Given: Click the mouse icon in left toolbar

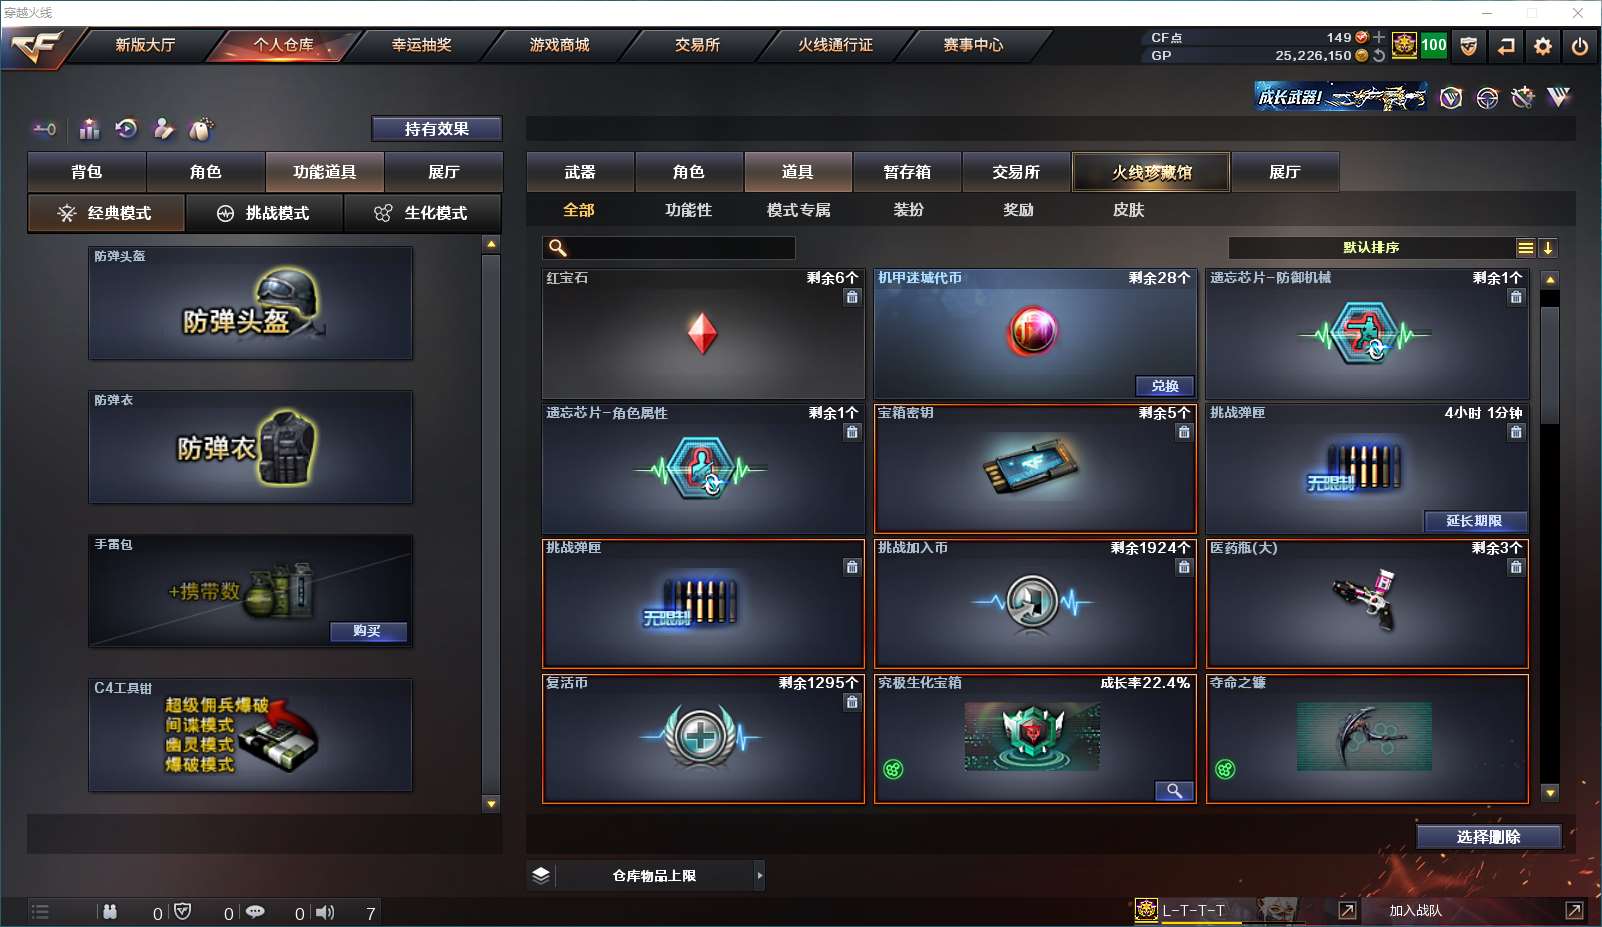Looking at the screenshot, I should [x=202, y=129].
